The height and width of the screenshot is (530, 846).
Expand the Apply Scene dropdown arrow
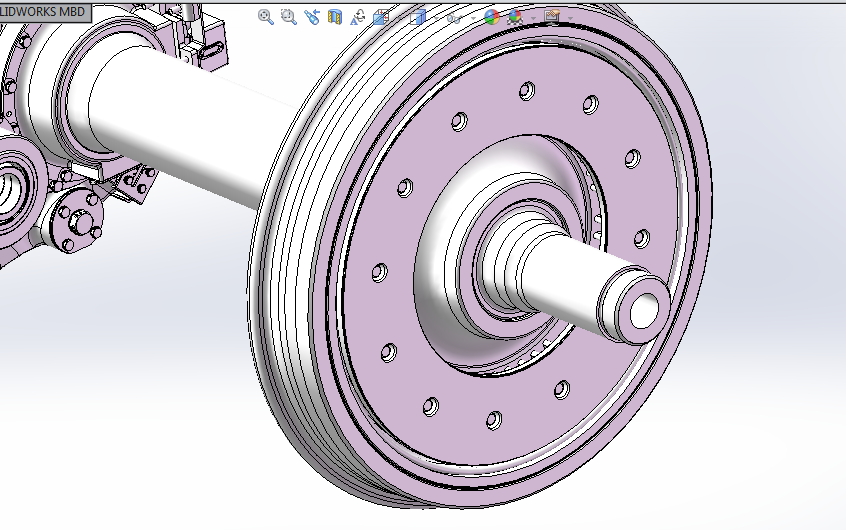click(x=534, y=18)
